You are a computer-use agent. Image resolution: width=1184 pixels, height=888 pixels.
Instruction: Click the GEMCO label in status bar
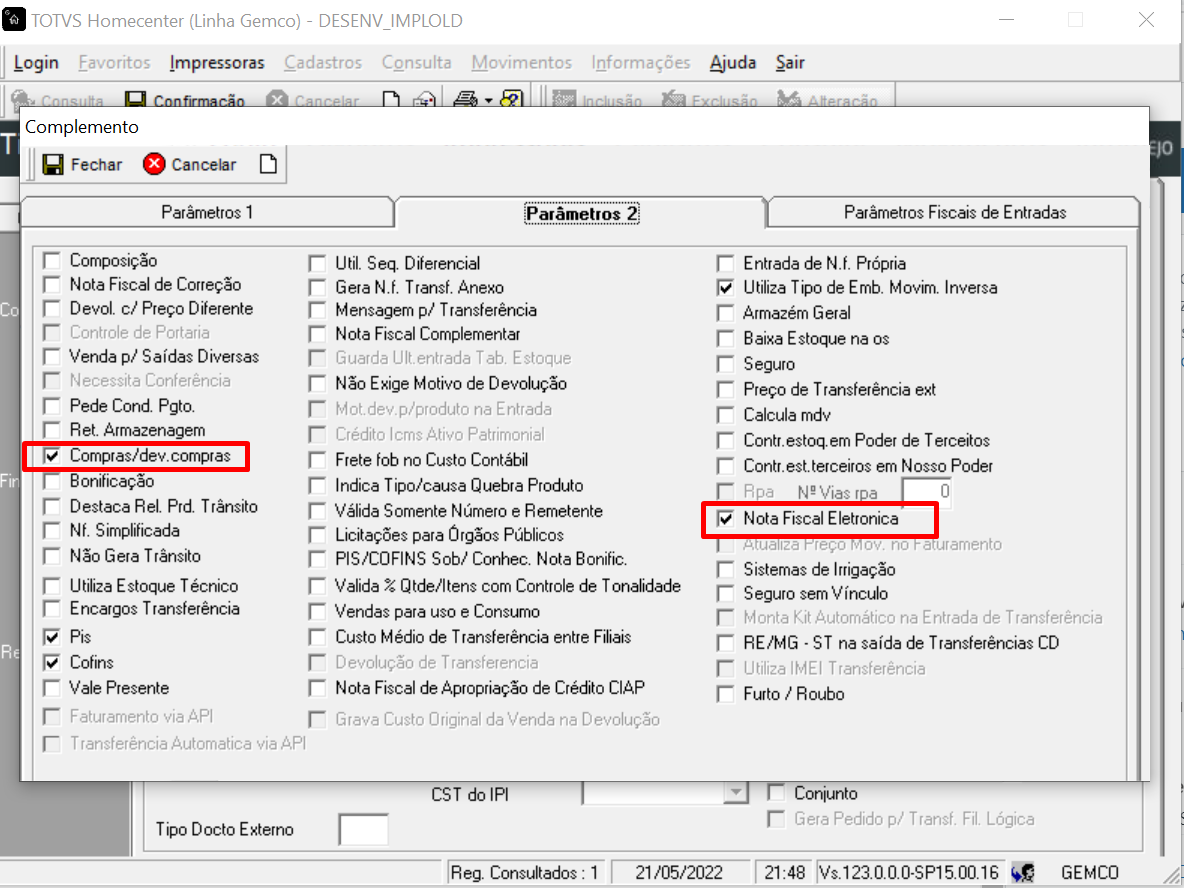pos(1090,873)
